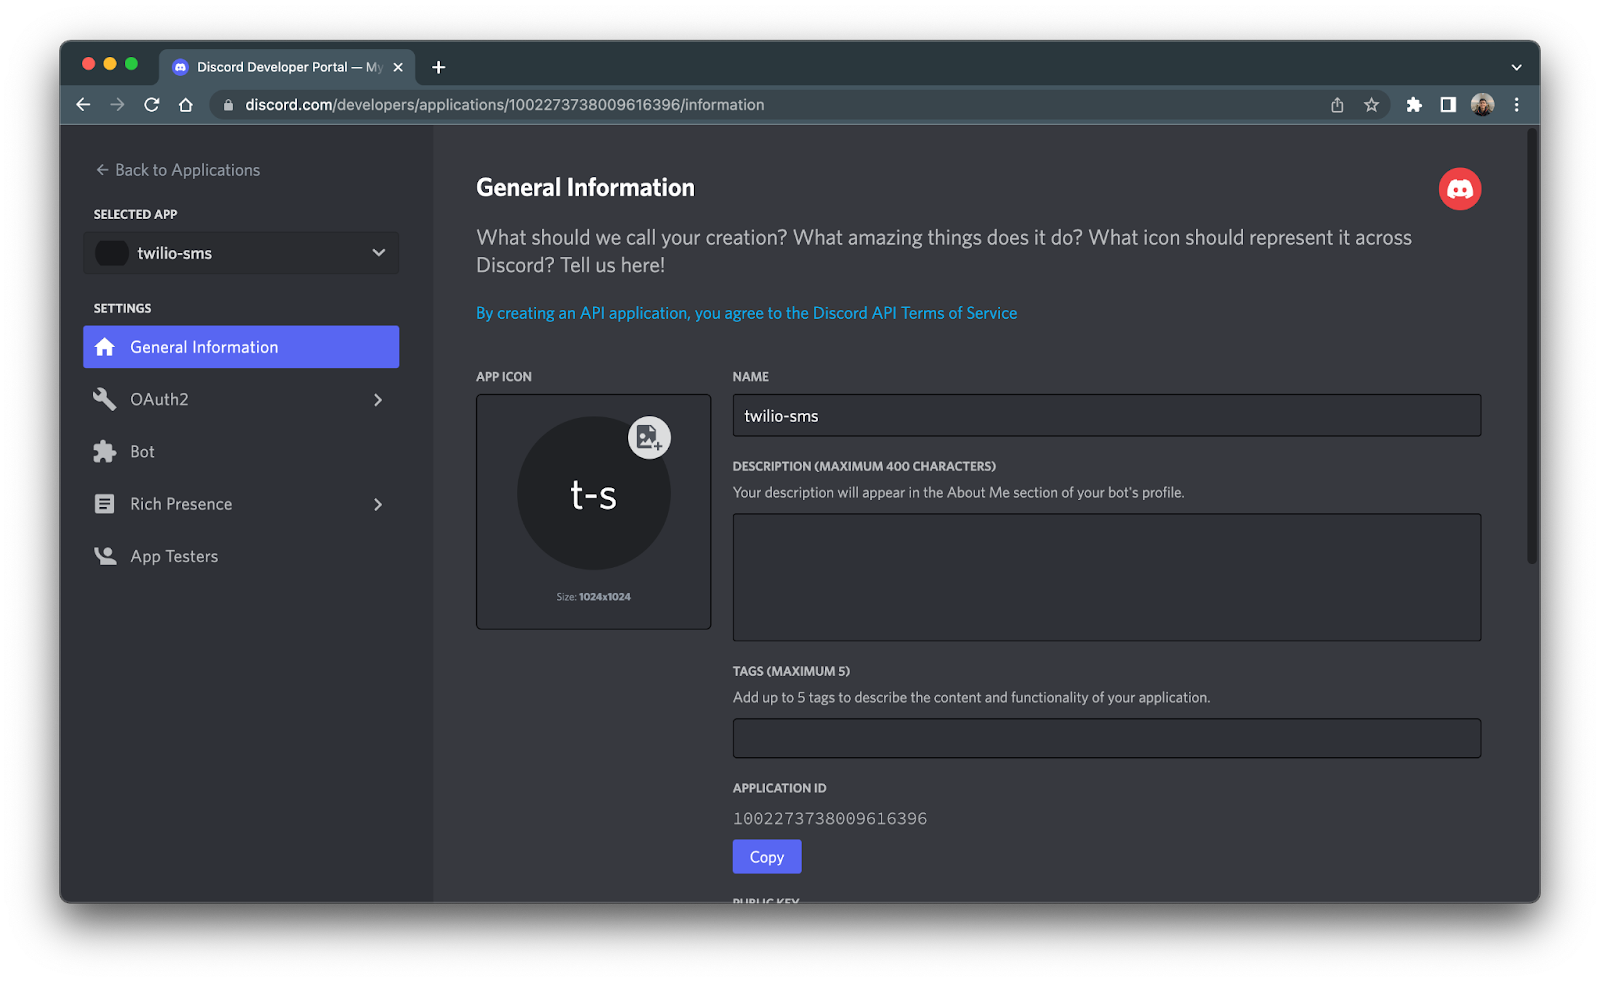Open the Chrome profile avatar
This screenshot has width=1600, height=982.
click(1482, 105)
